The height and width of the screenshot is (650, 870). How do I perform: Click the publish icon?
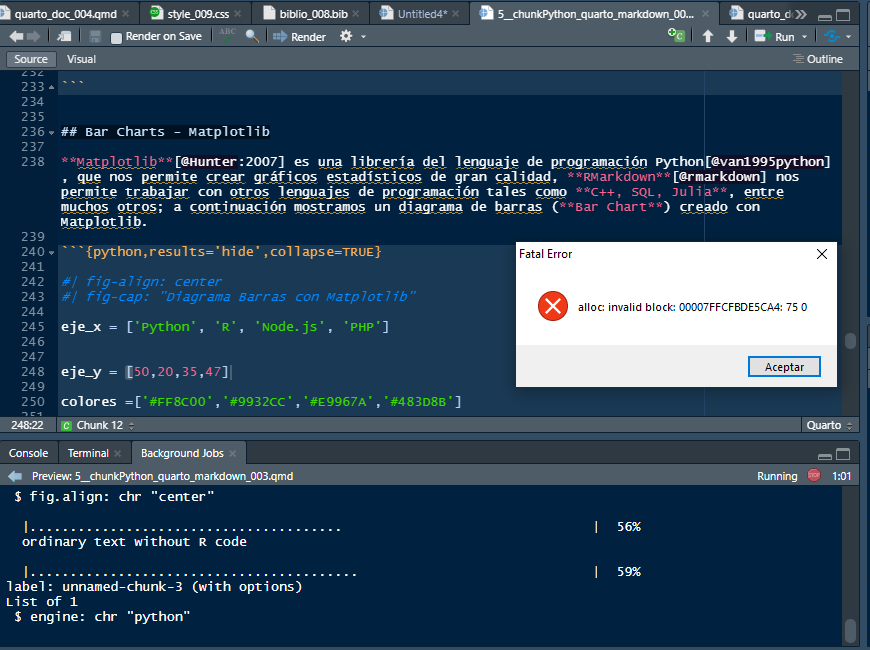(x=831, y=37)
